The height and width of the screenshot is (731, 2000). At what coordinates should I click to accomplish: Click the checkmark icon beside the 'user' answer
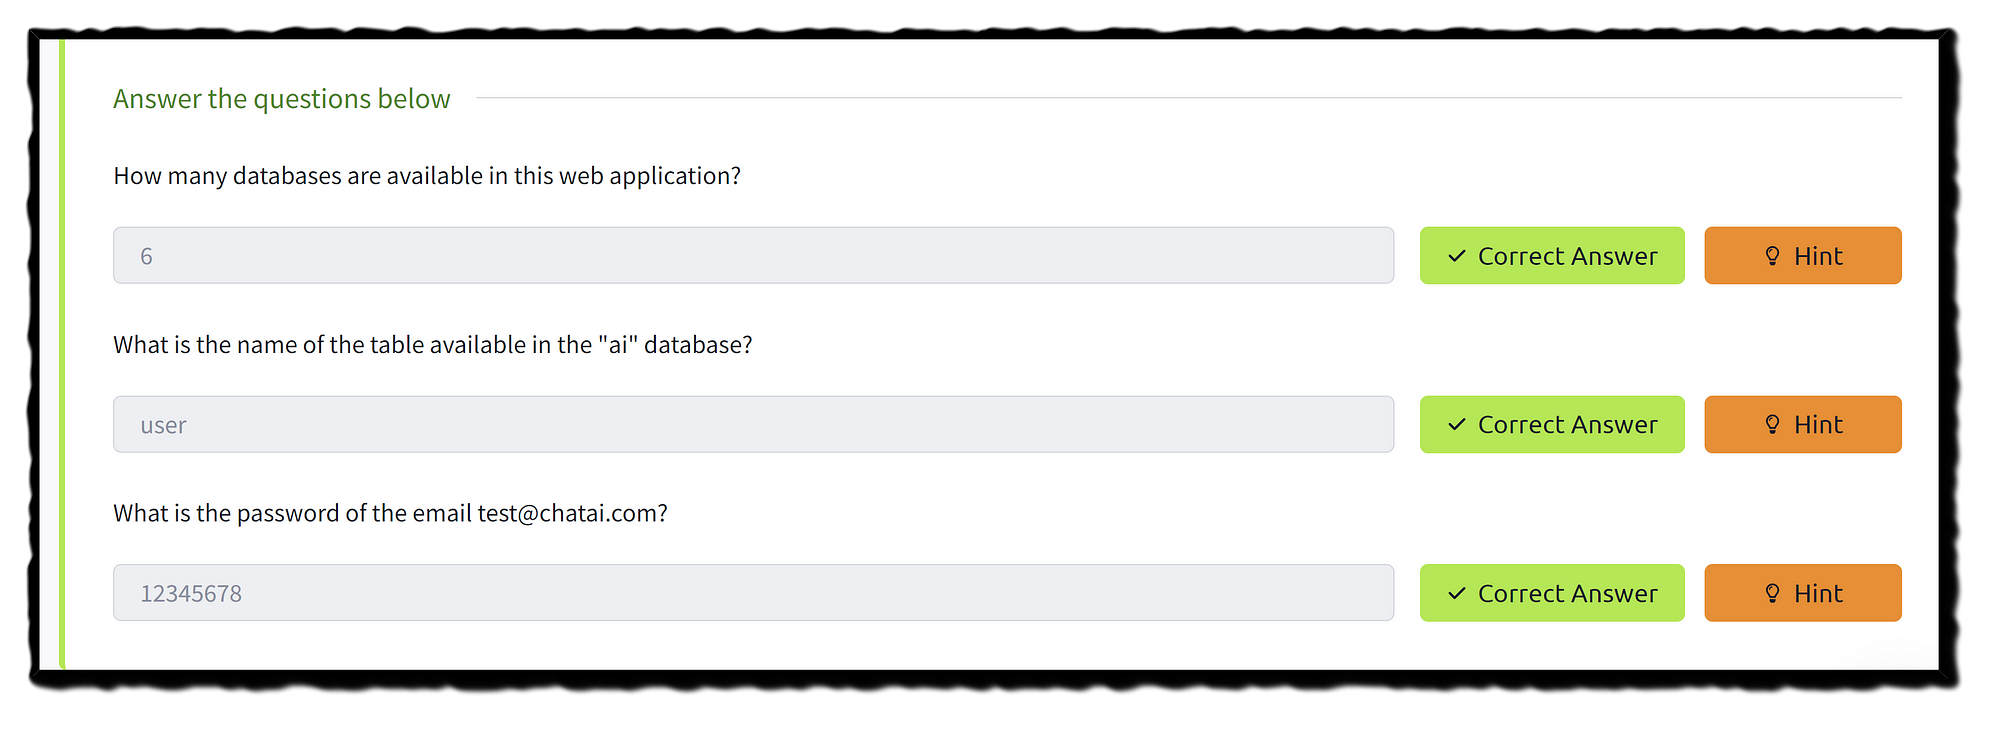1457,425
